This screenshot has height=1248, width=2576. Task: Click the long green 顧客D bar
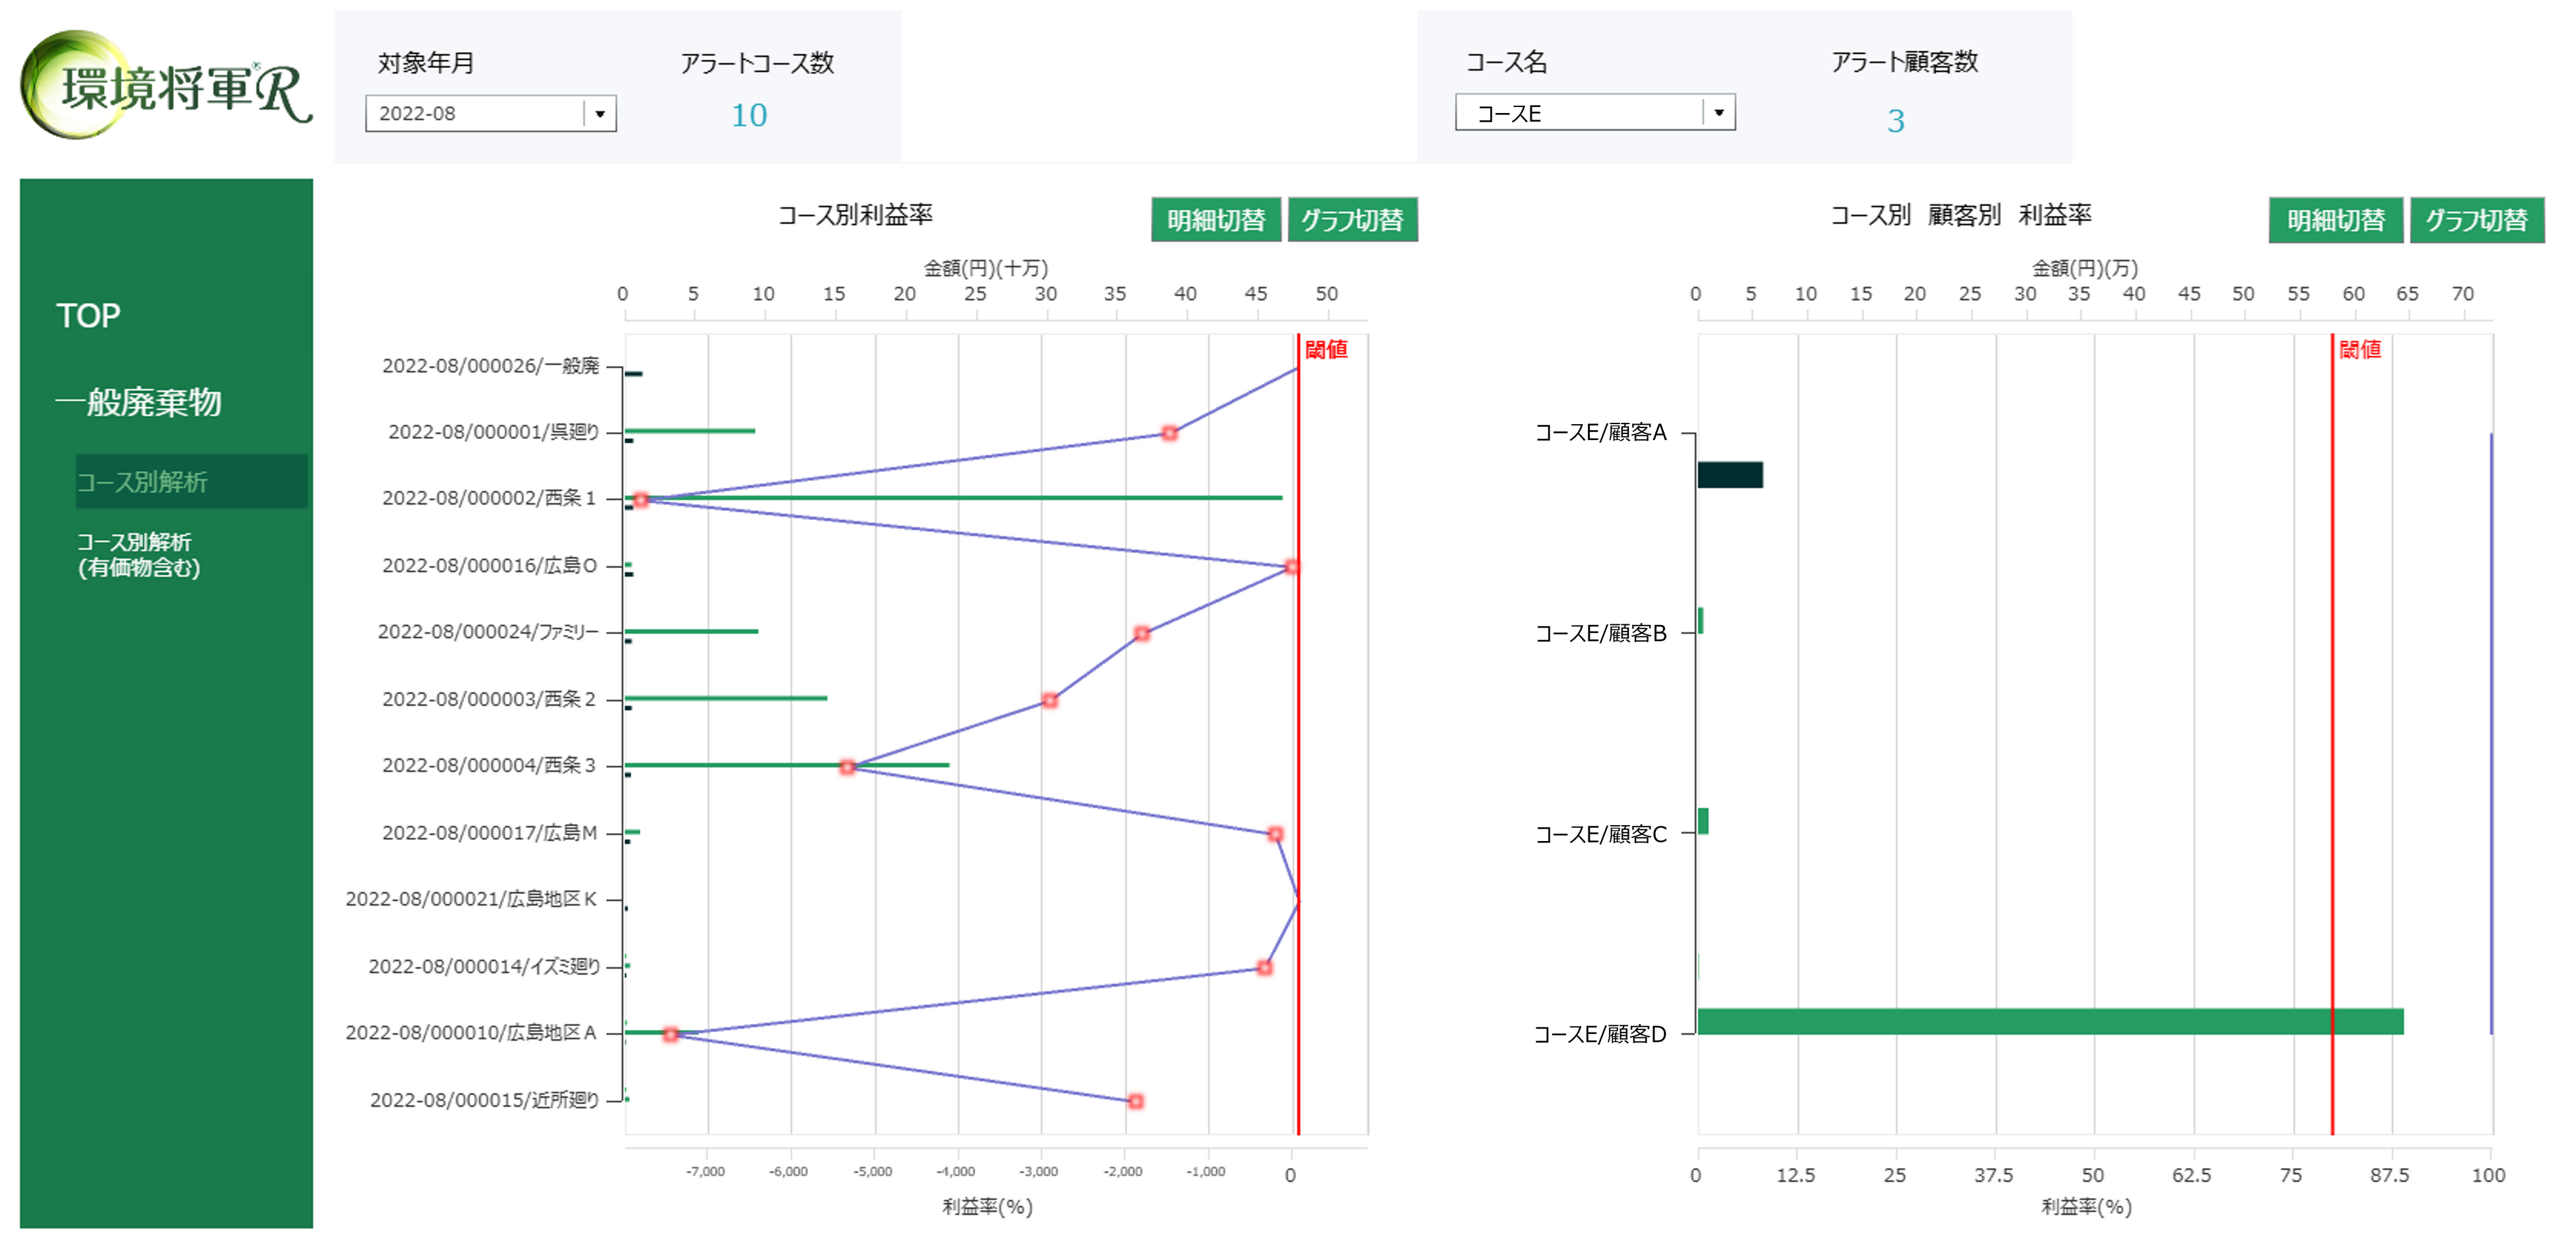(2050, 1021)
